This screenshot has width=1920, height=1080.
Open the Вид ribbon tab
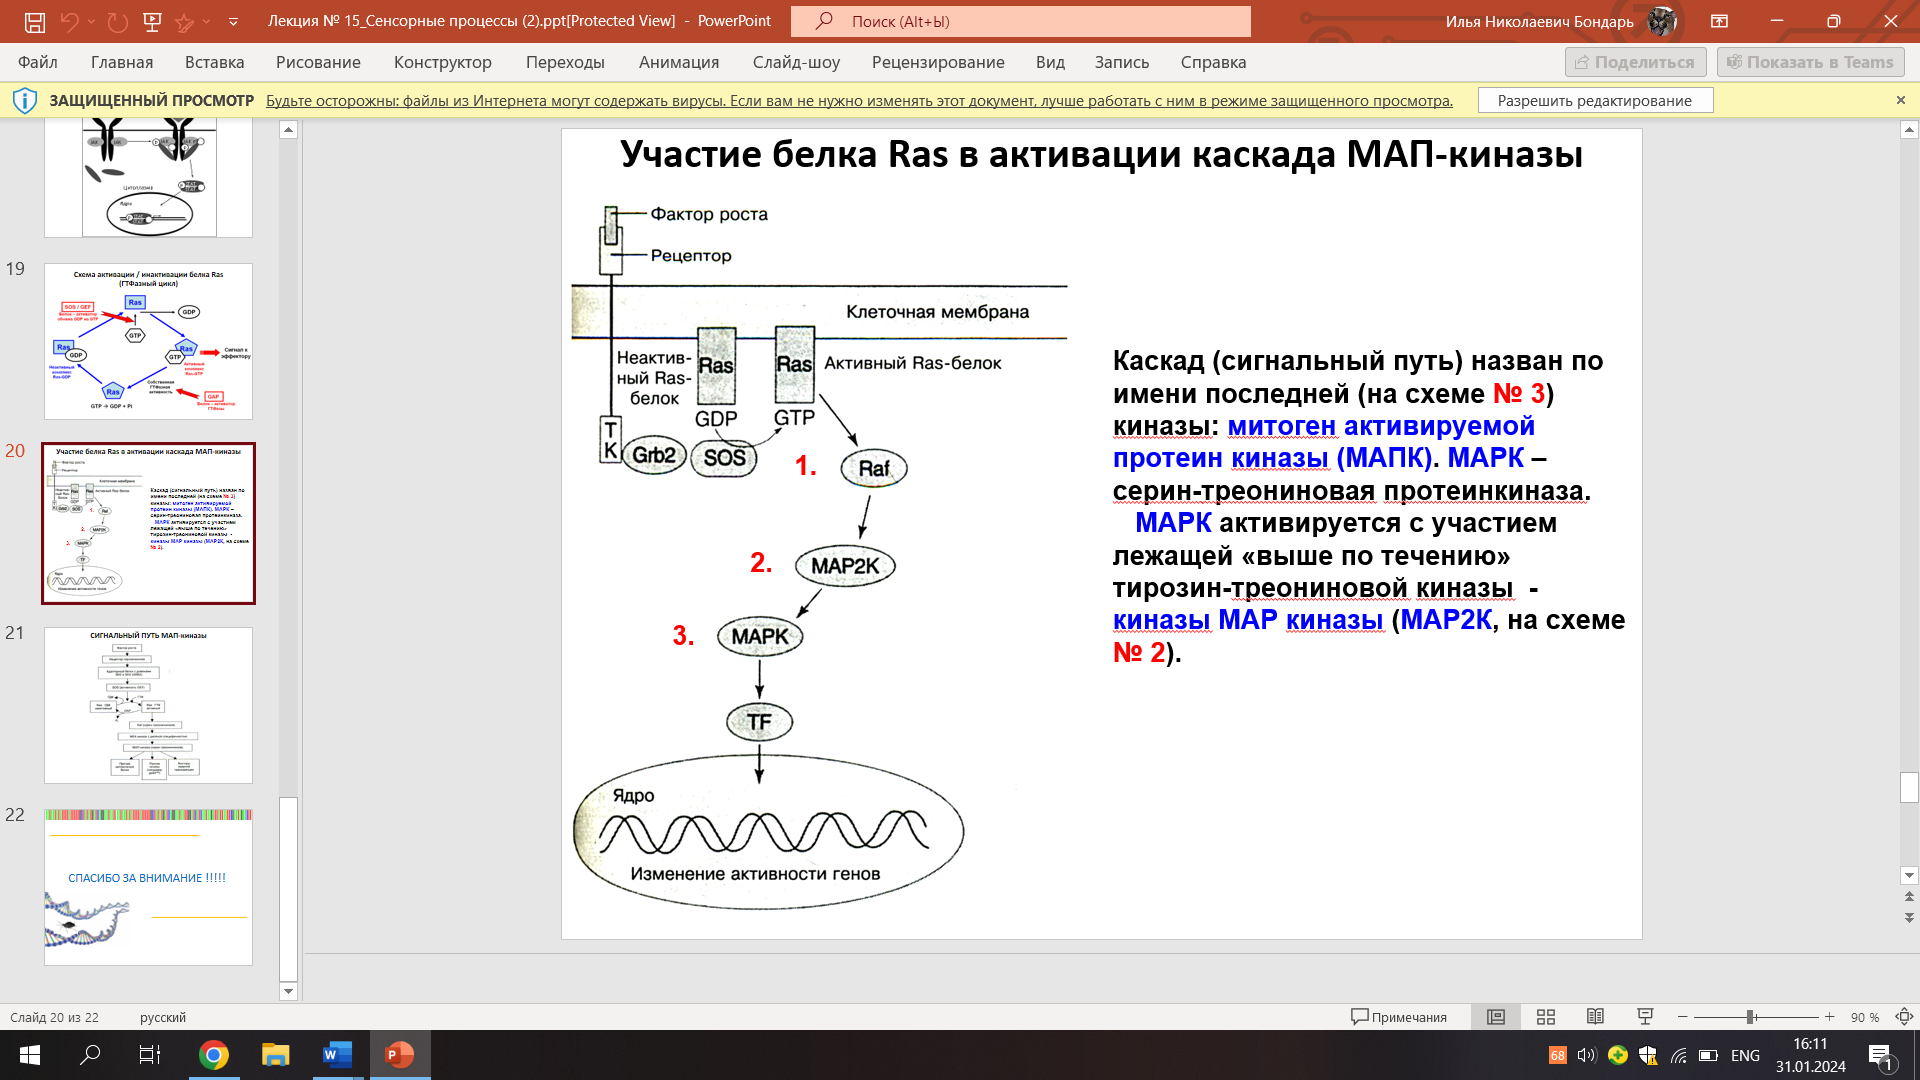(1050, 62)
